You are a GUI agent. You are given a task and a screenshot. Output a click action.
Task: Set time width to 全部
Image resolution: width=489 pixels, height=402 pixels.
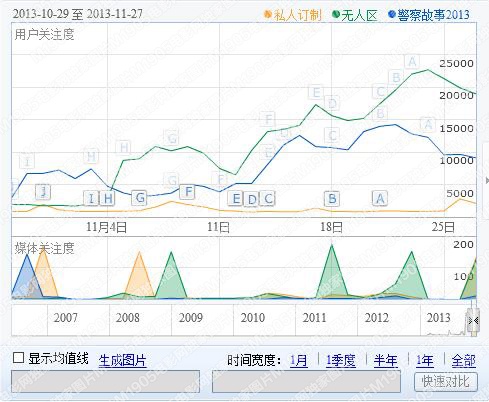463,360
